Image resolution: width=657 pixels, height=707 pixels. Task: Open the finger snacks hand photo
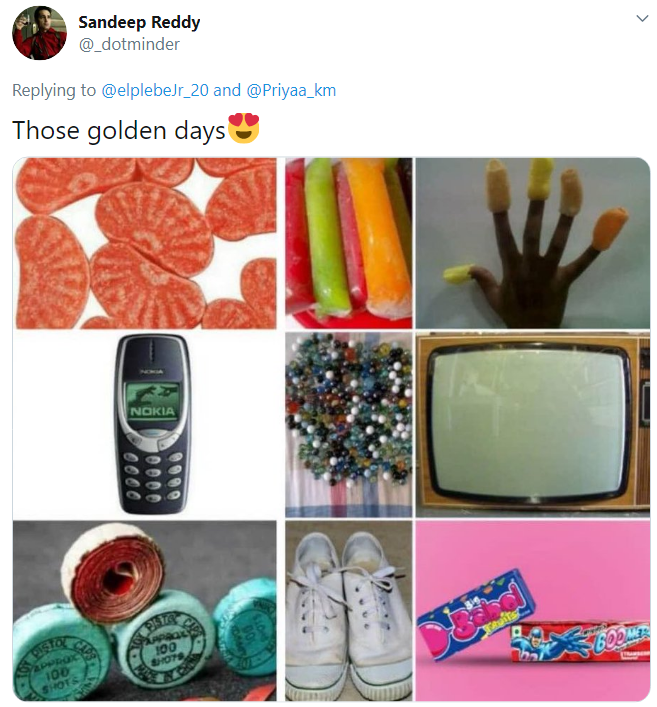[533, 243]
